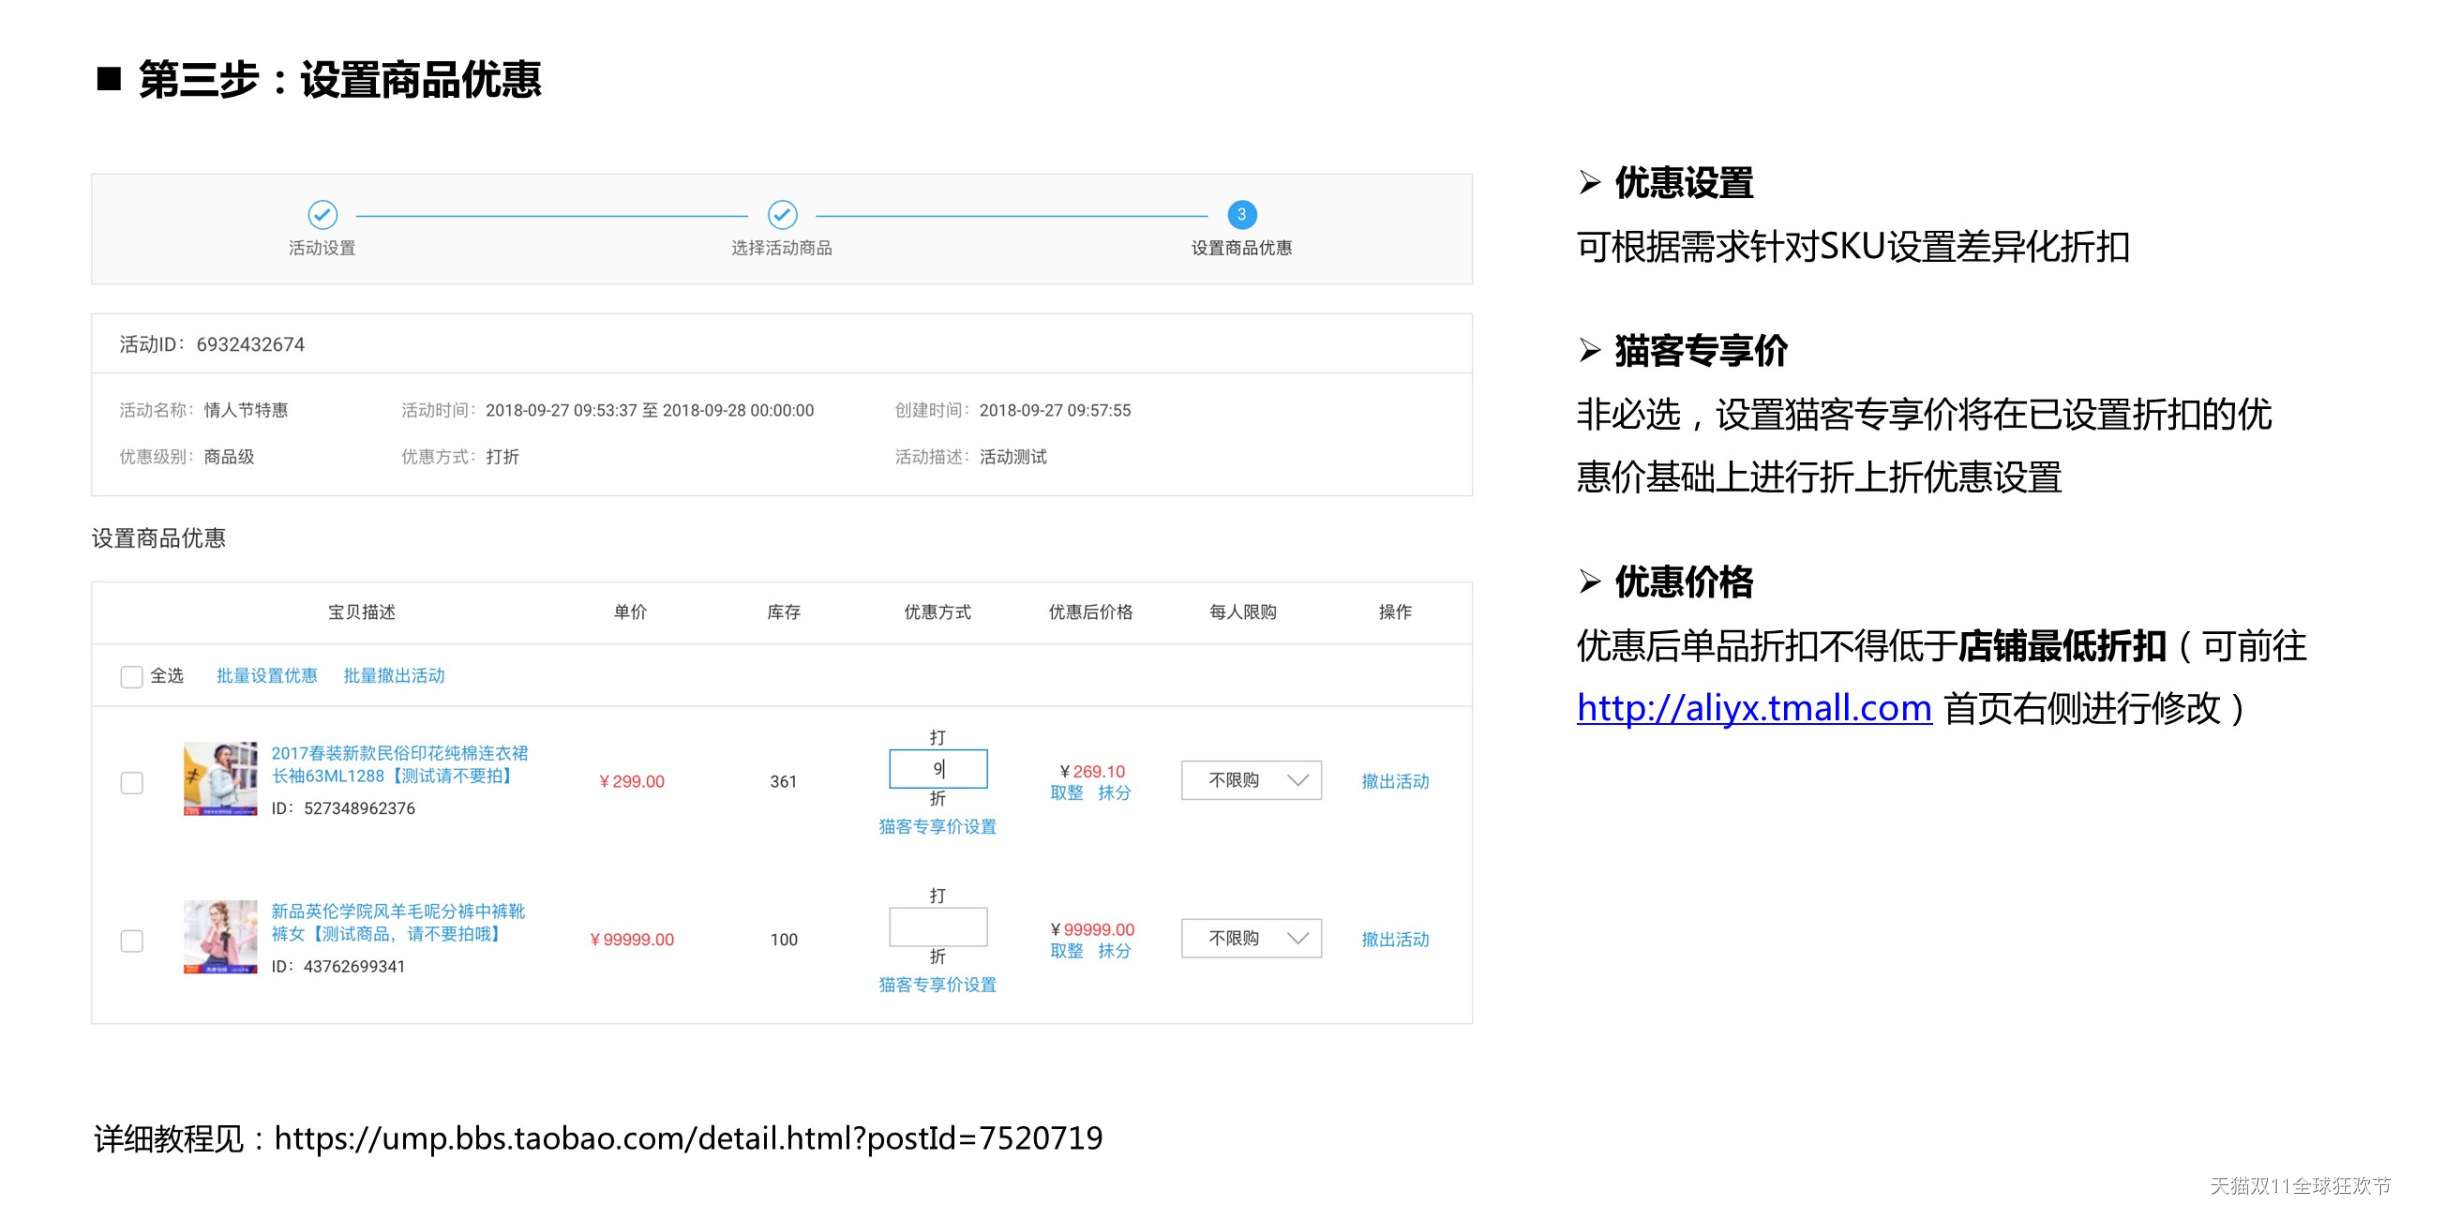This screenshot has width=2445, height=1205.
Task: Open the aliyx.tmall.com hyperlink
Action: [x=1753, y=708]
